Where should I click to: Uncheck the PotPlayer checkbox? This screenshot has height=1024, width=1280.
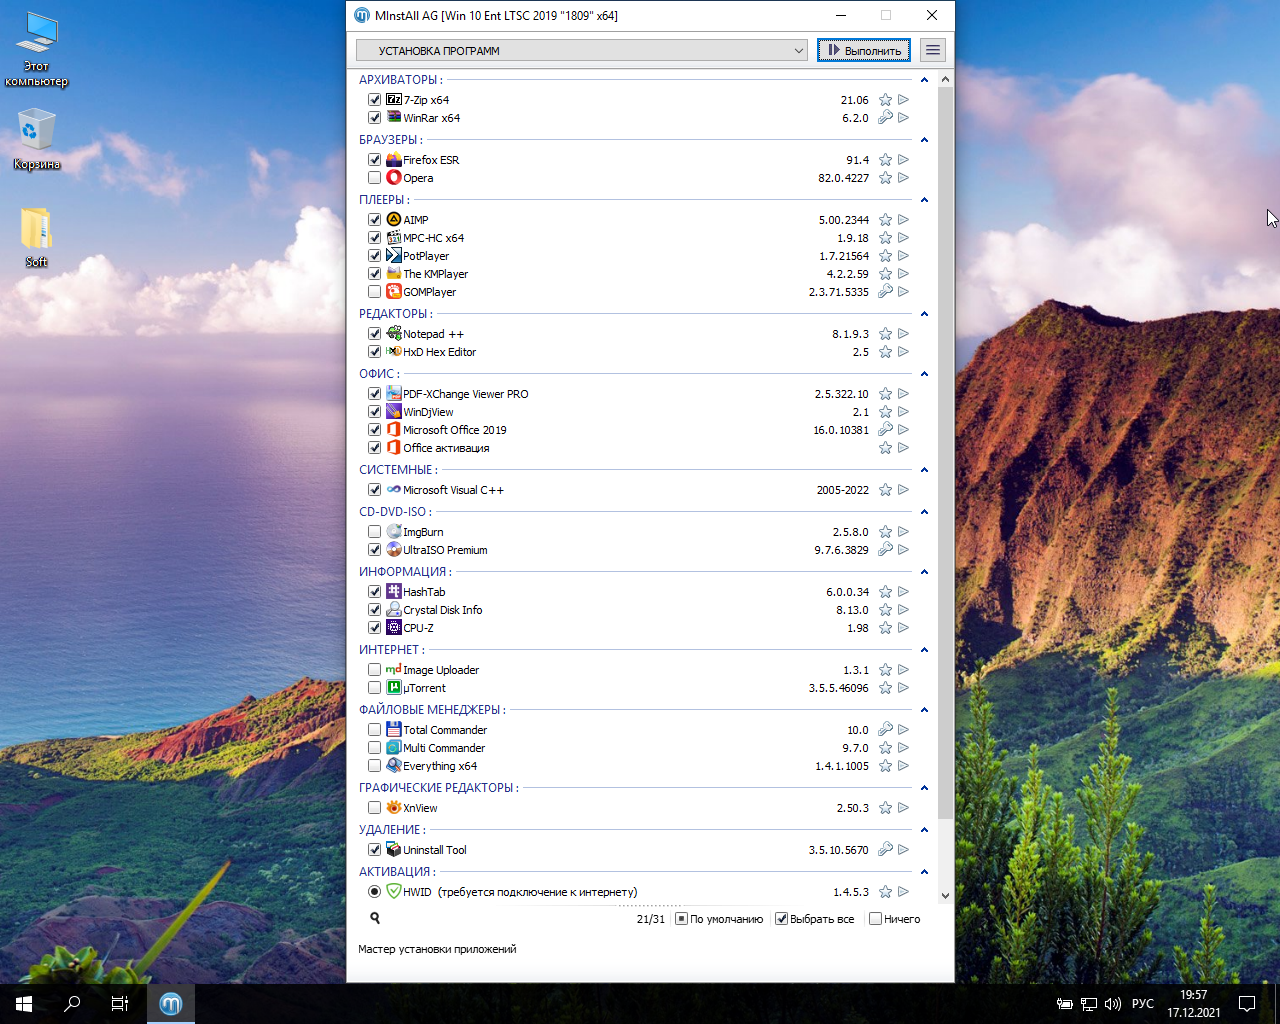(x=374, y=256)
